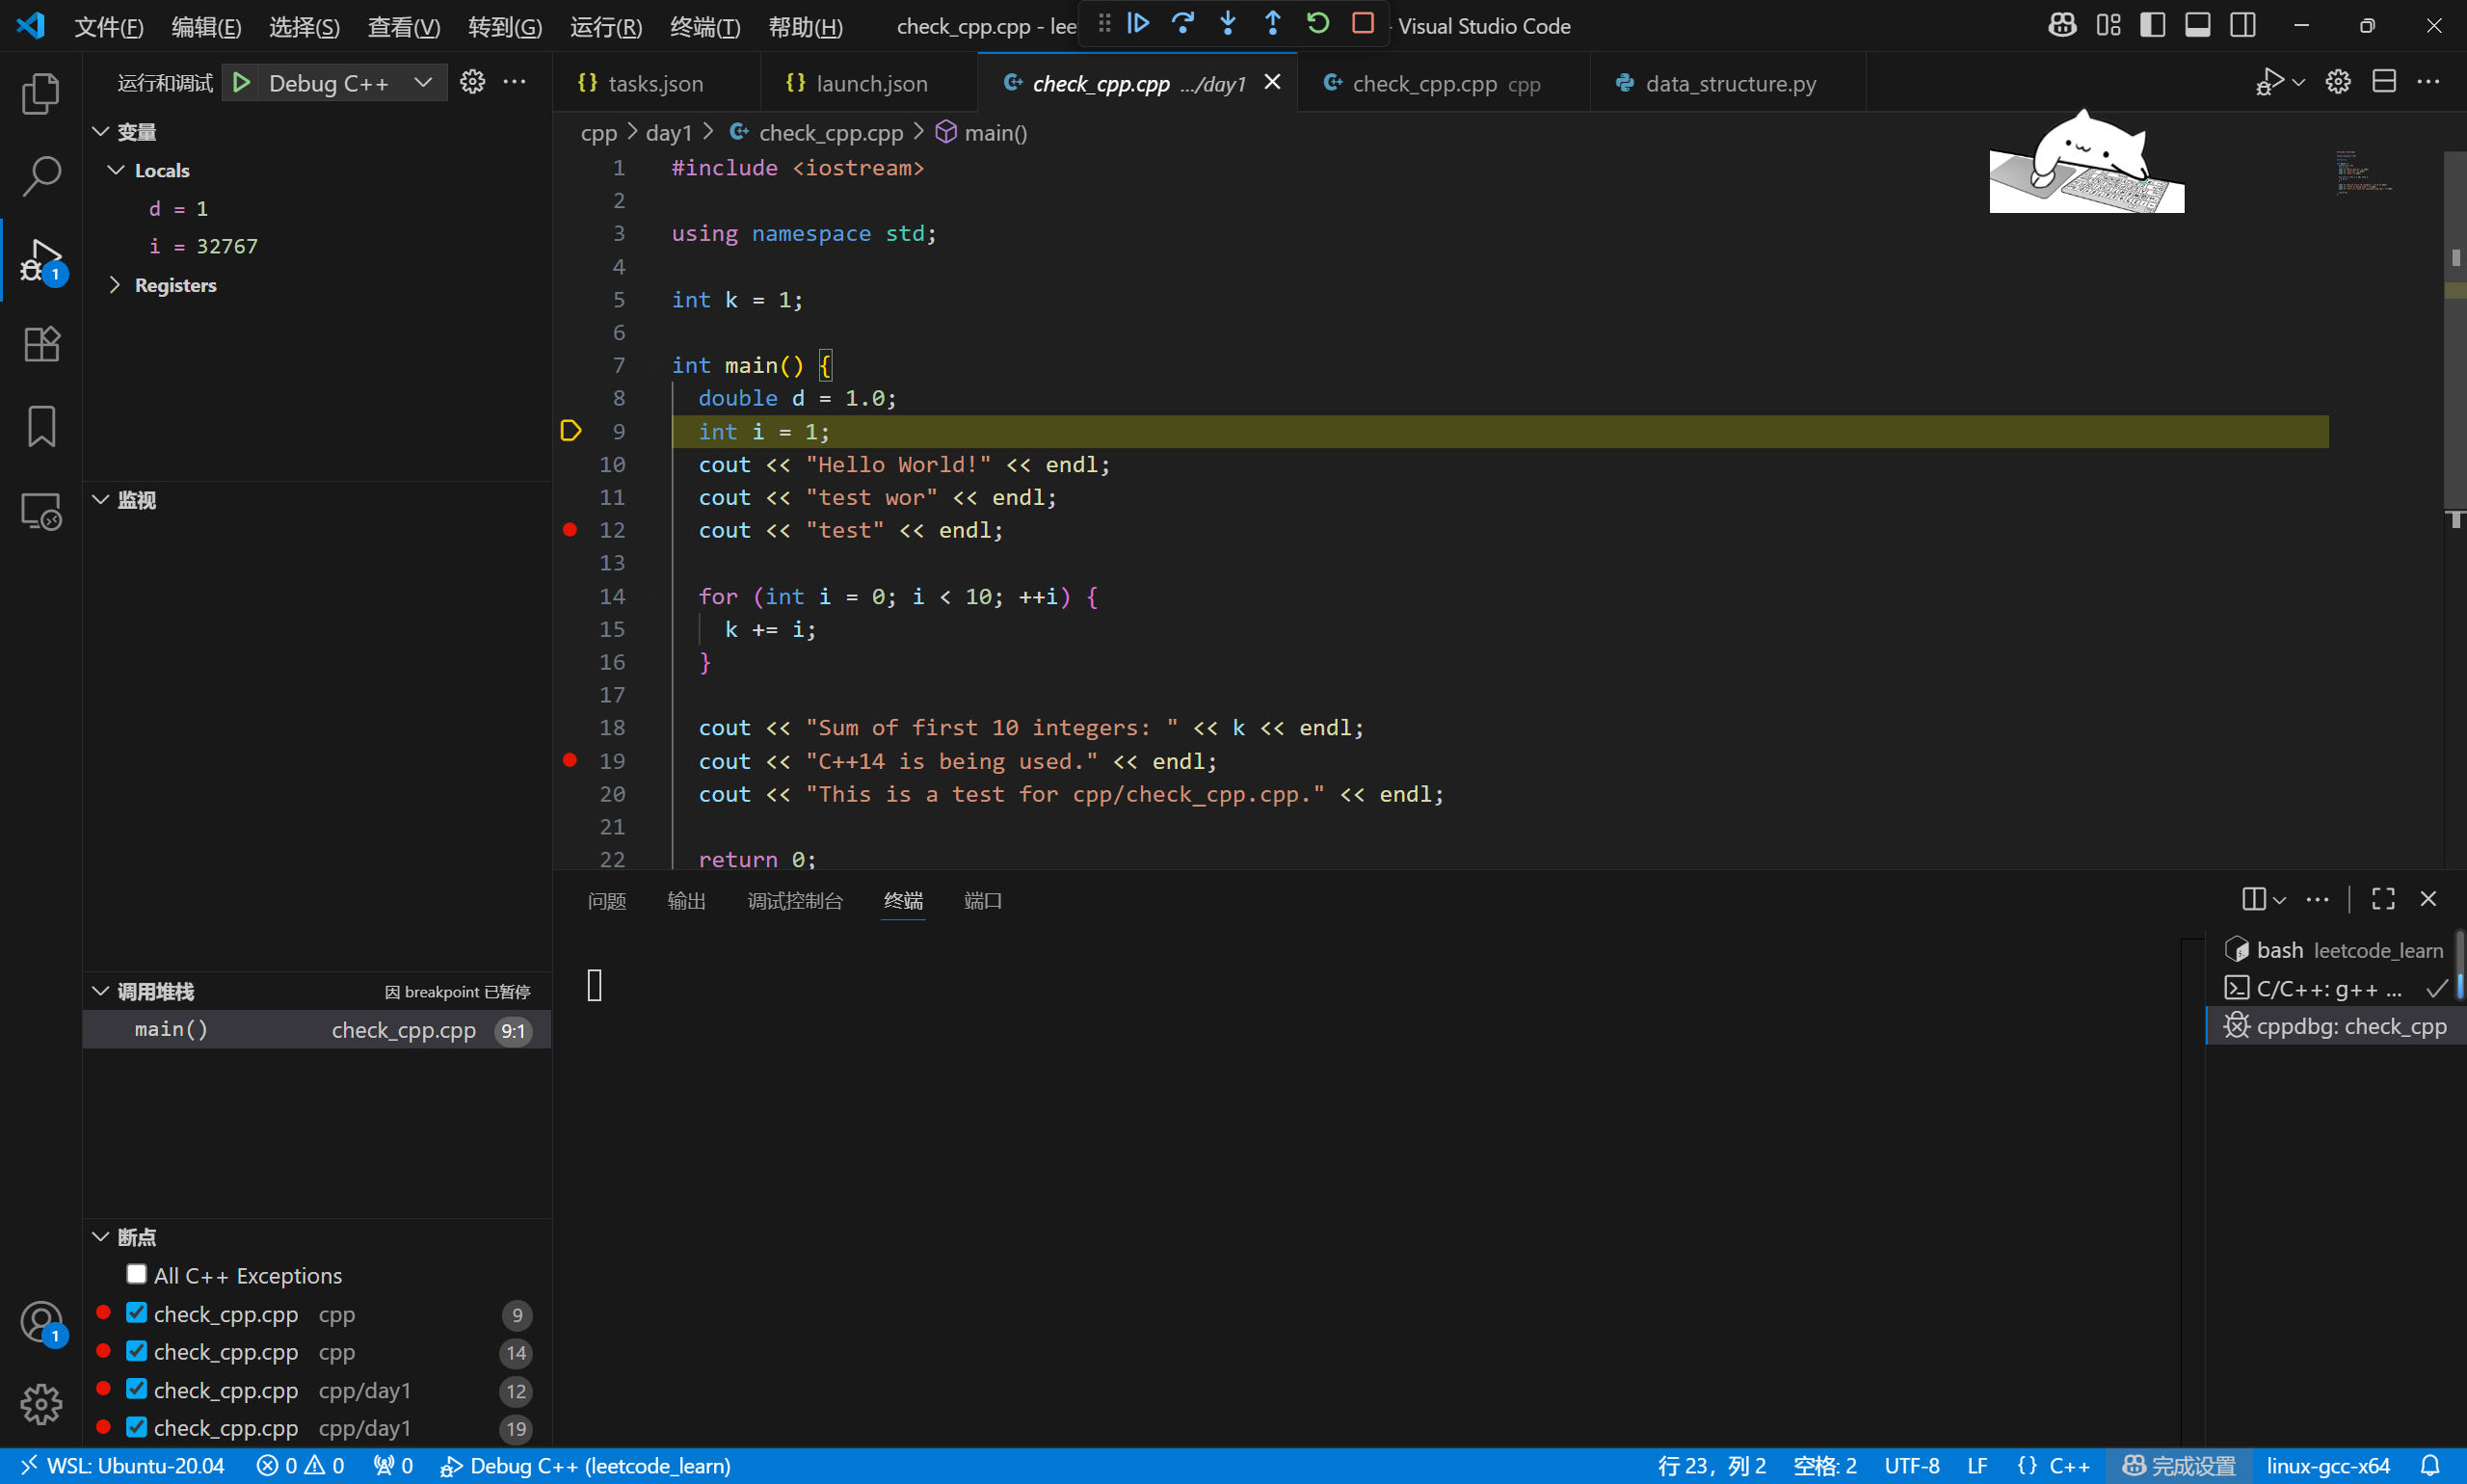Expand the Registers tree node
This screenshot has height=1484, width=2467.
(116, 285)
